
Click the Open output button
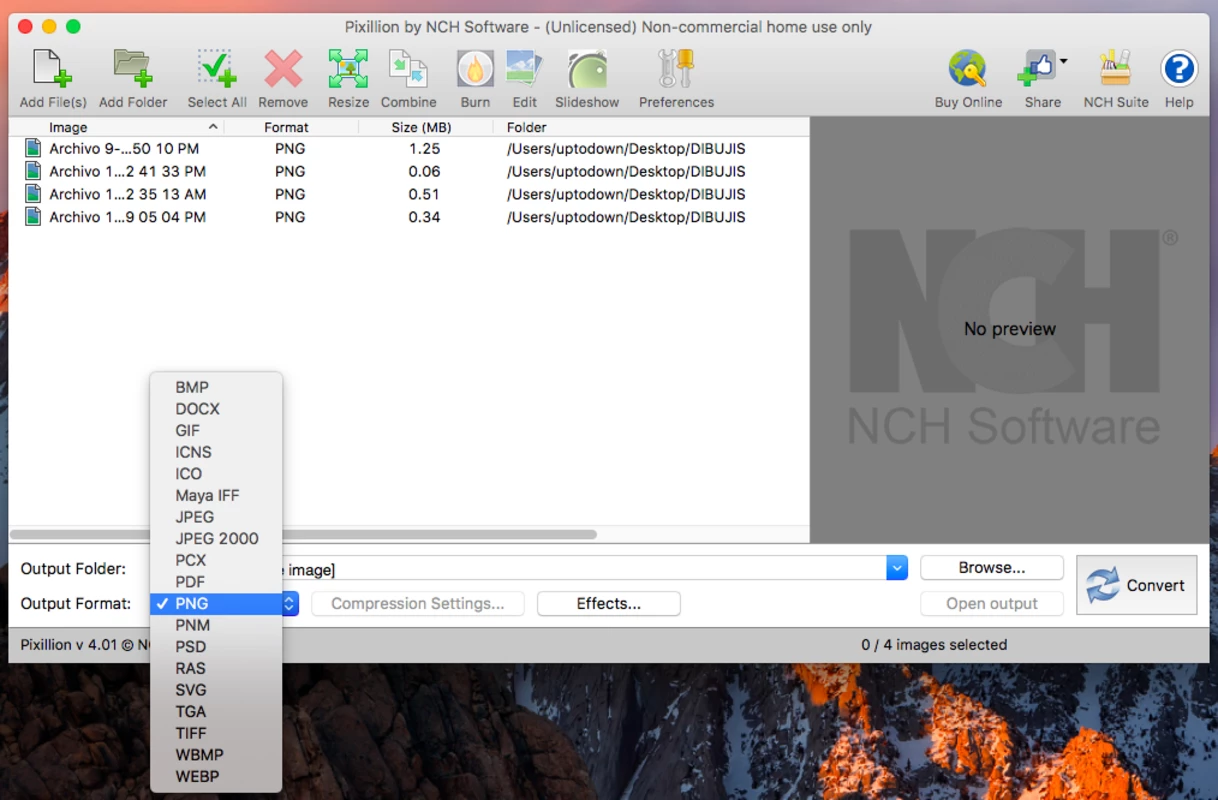coord(992,604)
